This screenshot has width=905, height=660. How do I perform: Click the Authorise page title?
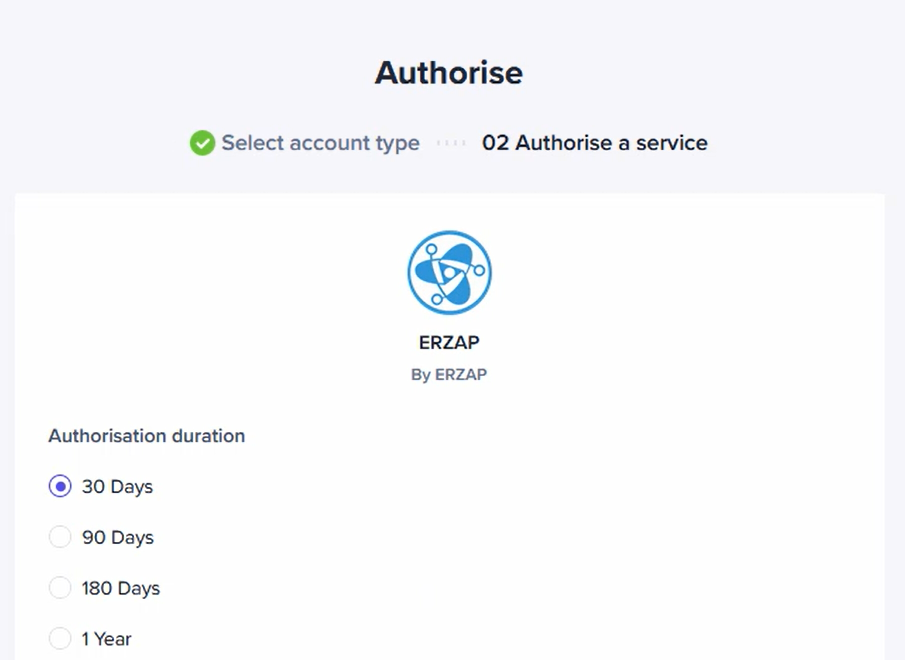[449, 73]
